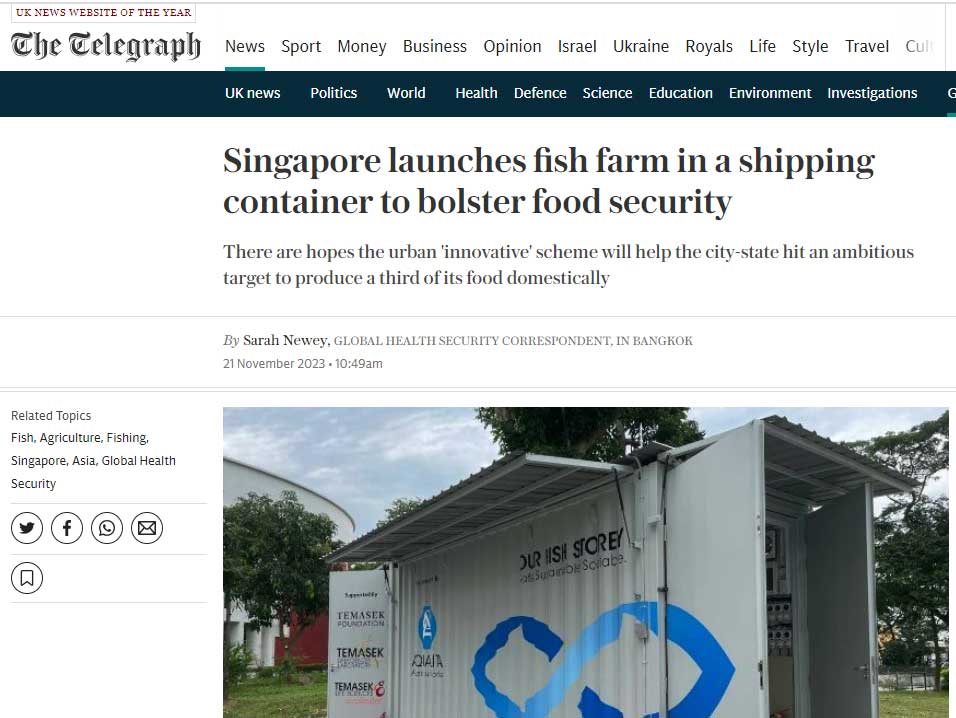This screenshot has height=718, width=956.
Task: Email this article using envelope icon
Action: [x=147, y=528]
